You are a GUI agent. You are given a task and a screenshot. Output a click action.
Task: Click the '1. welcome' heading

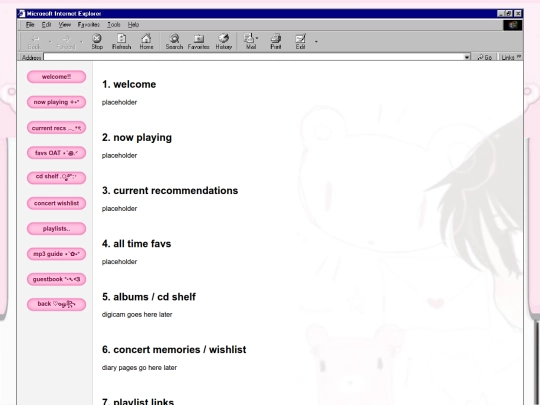click(129, 84)
